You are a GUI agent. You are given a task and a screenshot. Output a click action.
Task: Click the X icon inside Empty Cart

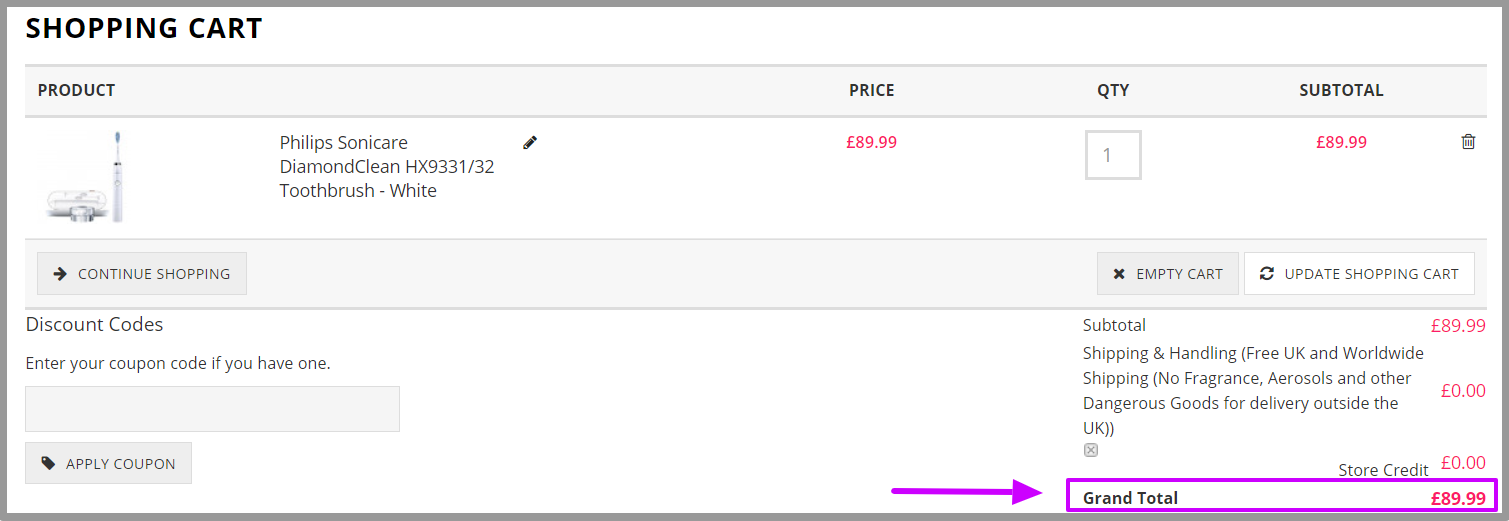tap(1119, 274)
